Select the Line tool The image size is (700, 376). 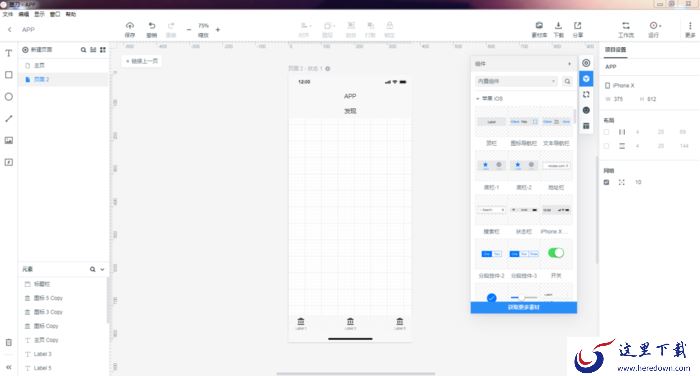pyautogui.click(x=8, y=118)
